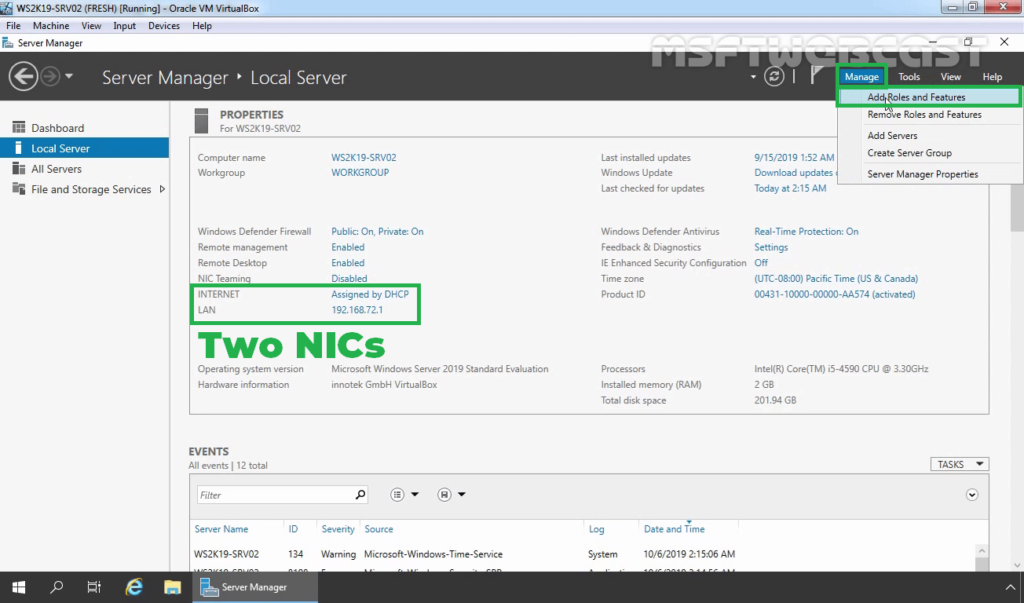Screen dimensions: 1024x603
Task: Select Add Roles and Features
Action: tap(929, 97)
